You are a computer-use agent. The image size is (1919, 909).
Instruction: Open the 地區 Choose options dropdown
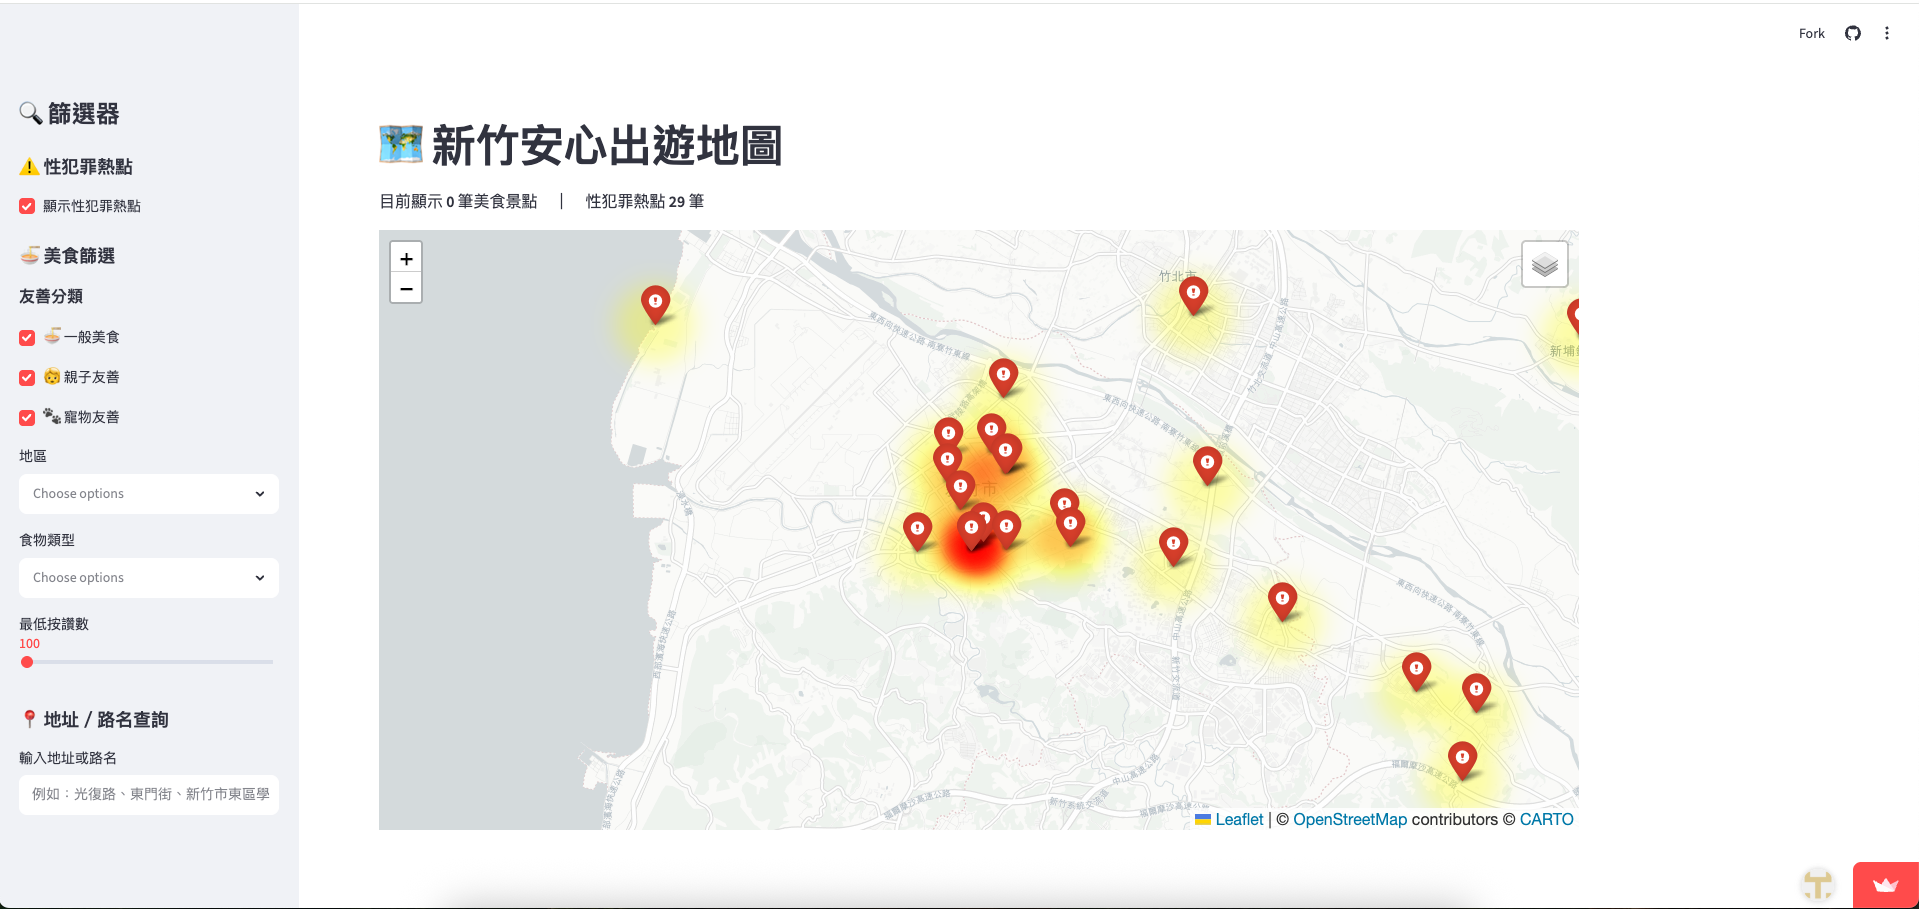[149, 494]
